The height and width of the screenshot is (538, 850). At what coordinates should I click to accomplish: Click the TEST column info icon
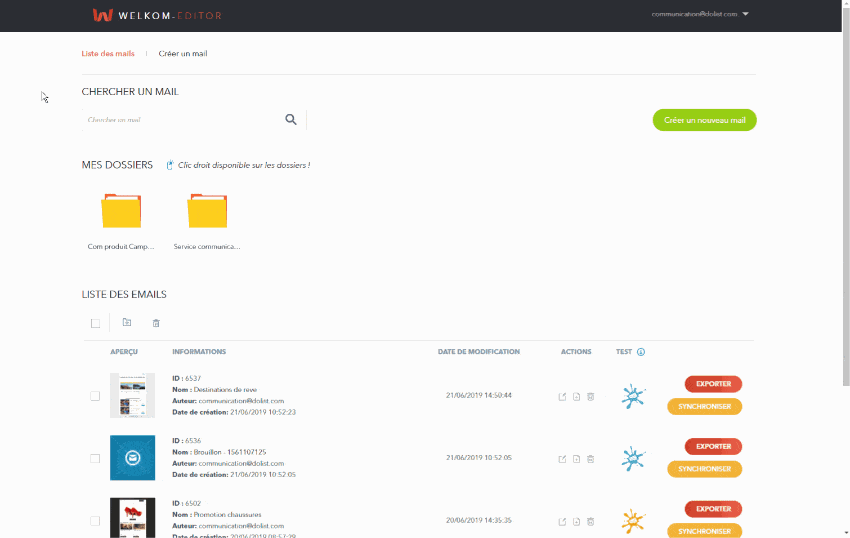[641, 352]
